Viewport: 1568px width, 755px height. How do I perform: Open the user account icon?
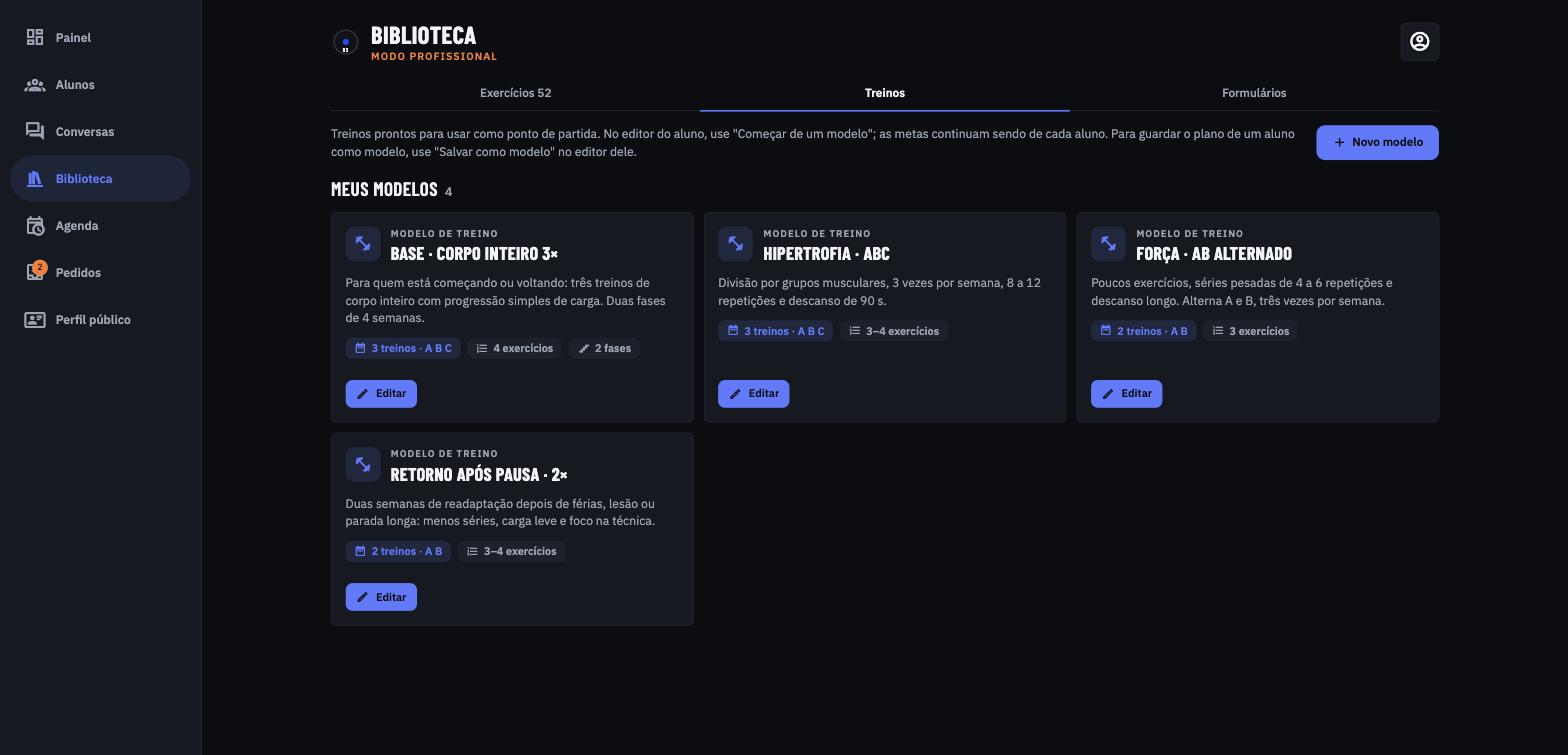tap(1420, 42)
